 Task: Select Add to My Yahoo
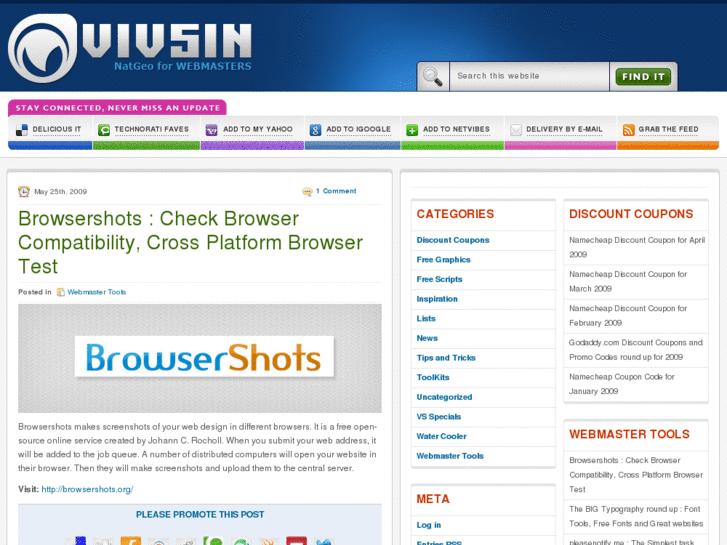click(x=258, y=129)
